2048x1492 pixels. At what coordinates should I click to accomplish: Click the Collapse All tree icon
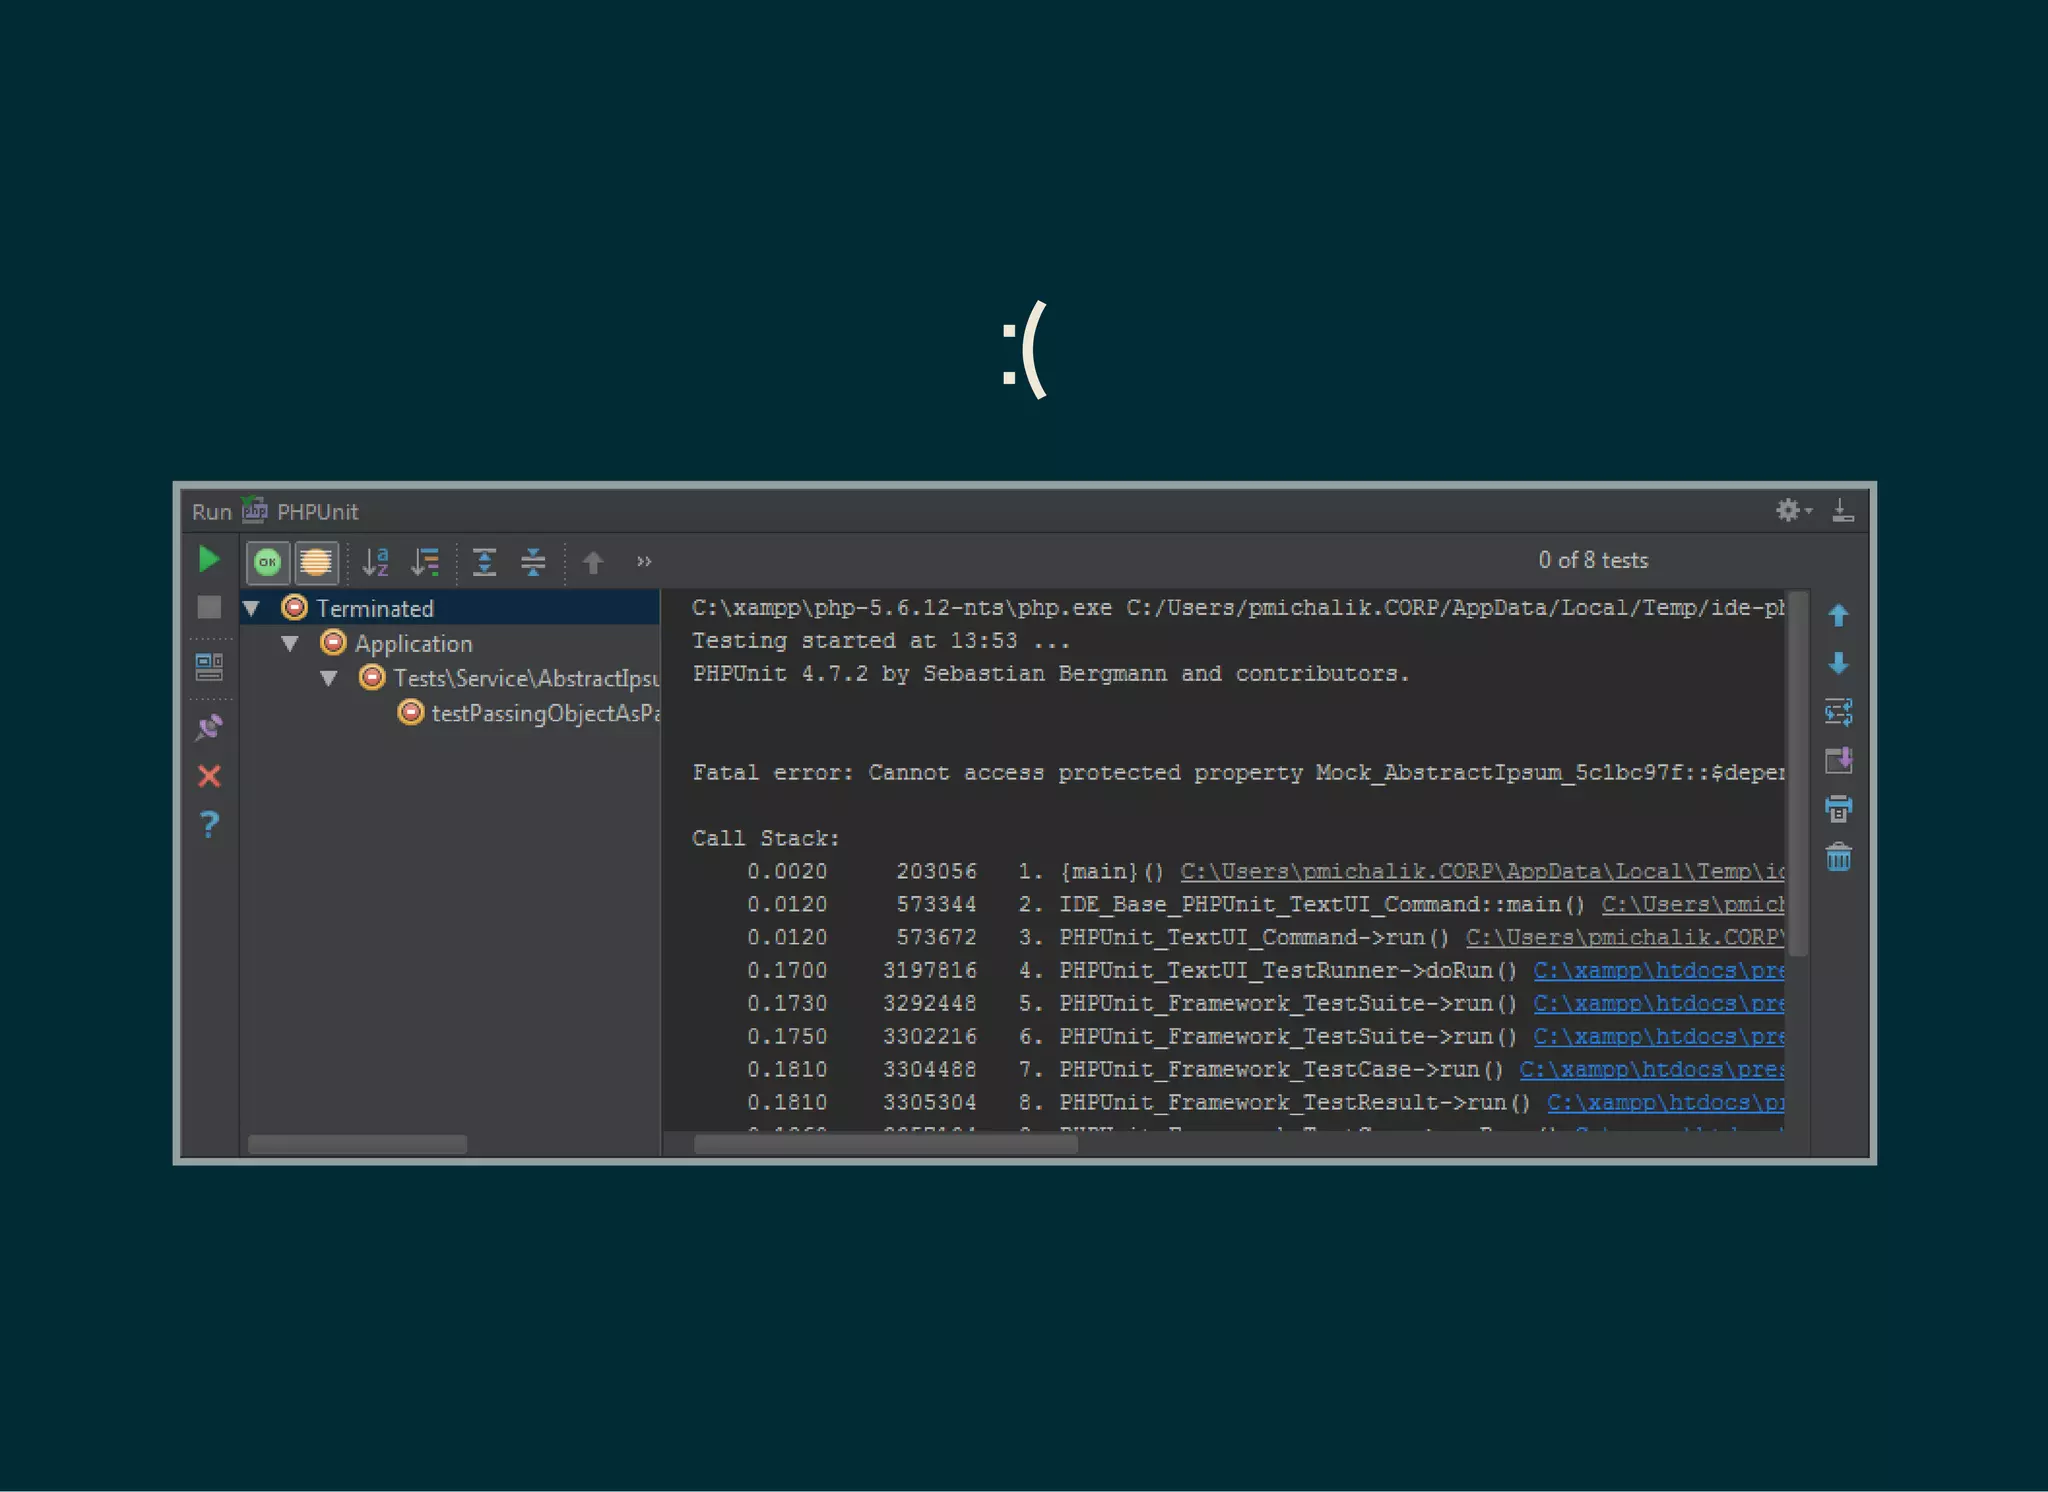(x=533, y=562)
